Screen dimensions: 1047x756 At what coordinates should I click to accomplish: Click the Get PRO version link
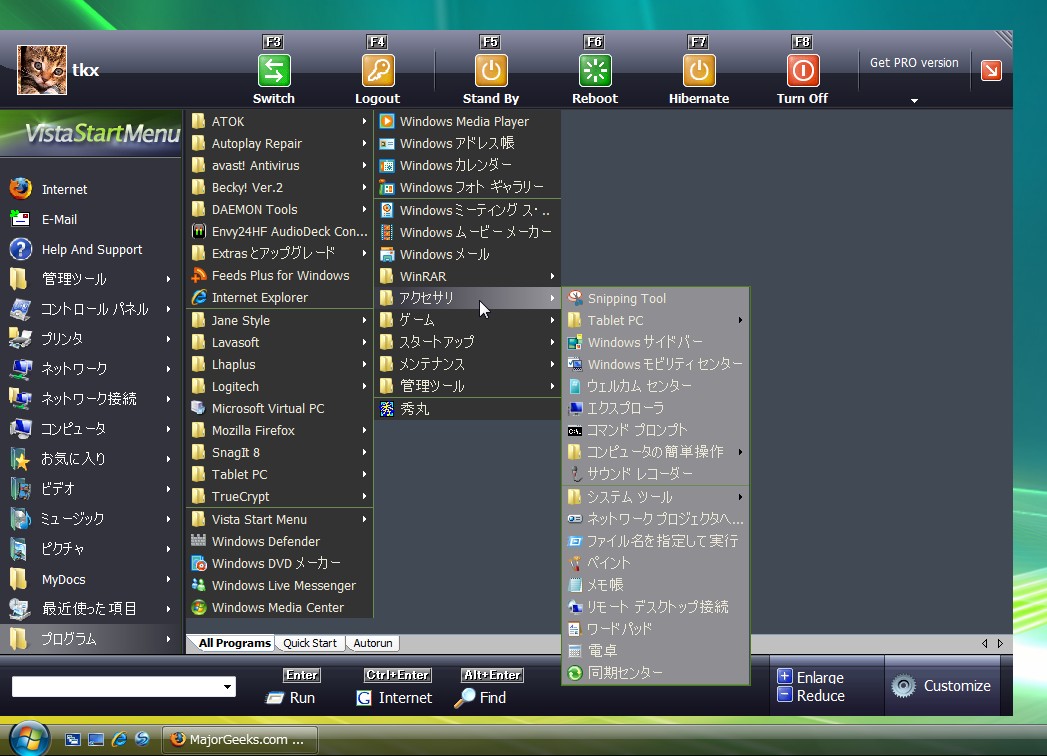913,63
